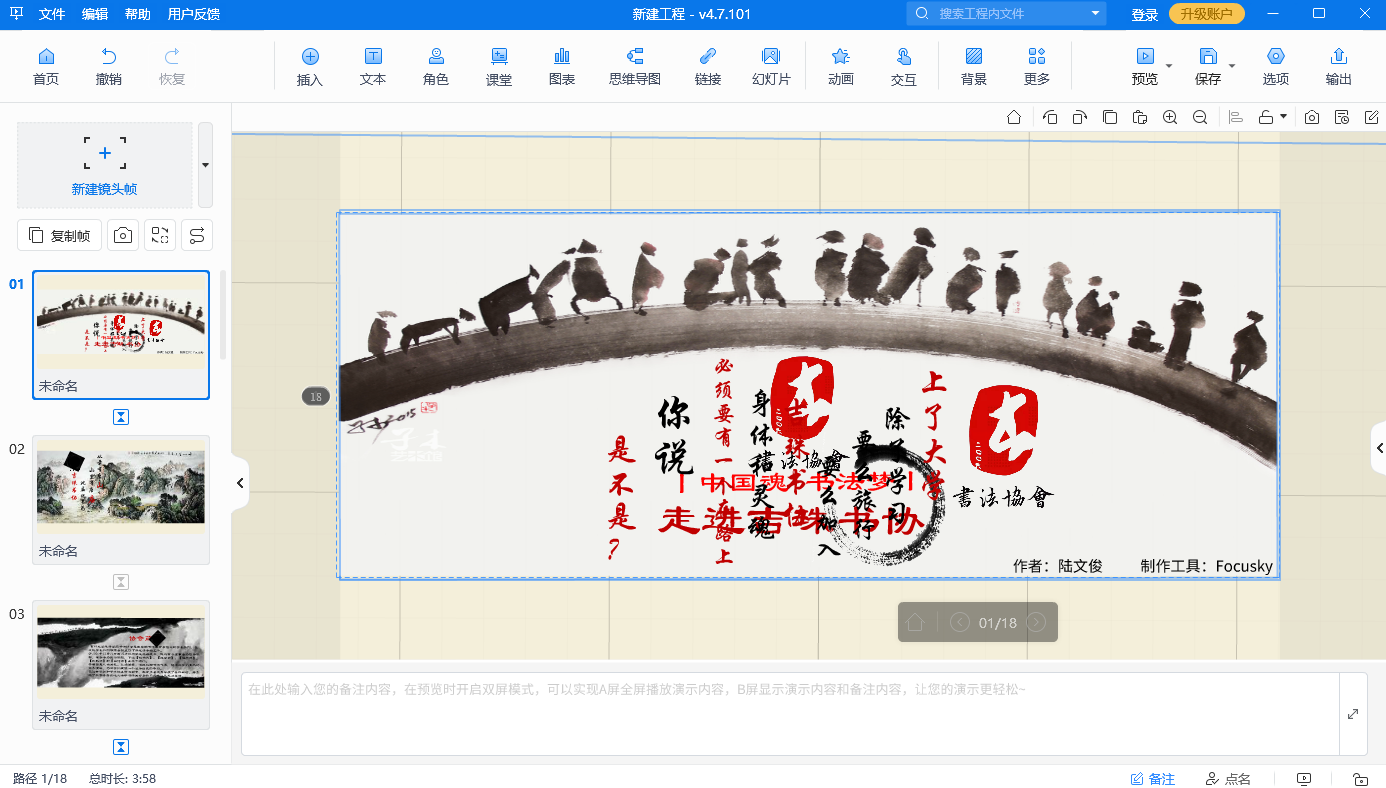Toggle the 备注 notes panel
The width and height of the screenshot is (1386, 788).
[x=1153, y=779]
